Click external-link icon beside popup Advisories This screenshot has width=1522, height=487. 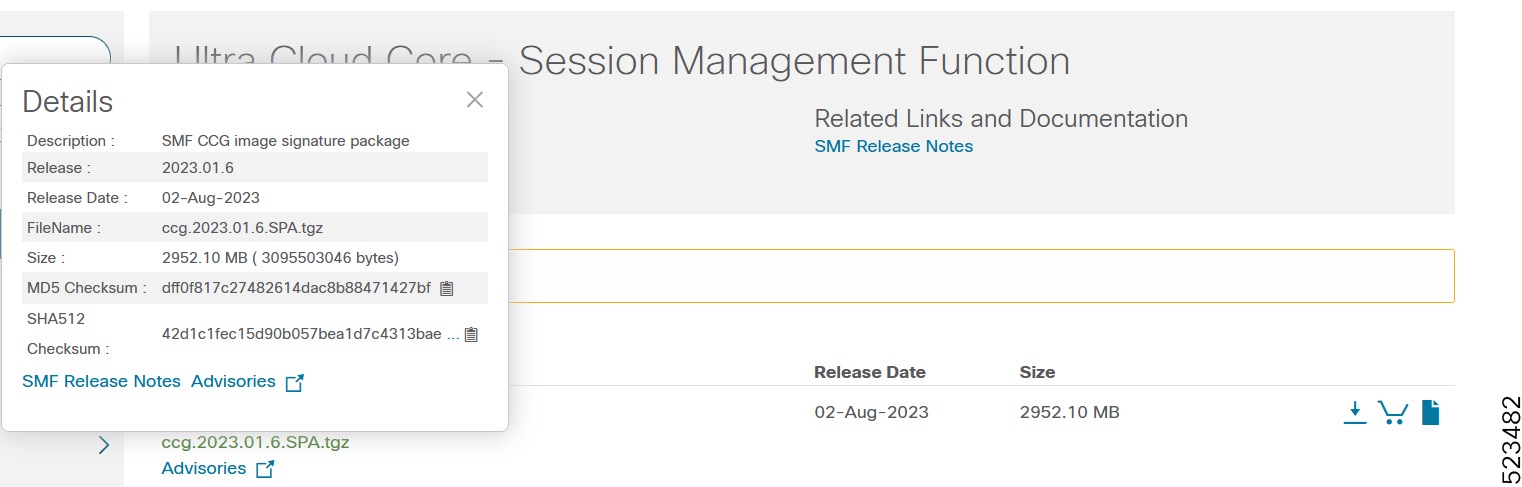point(294,382)
